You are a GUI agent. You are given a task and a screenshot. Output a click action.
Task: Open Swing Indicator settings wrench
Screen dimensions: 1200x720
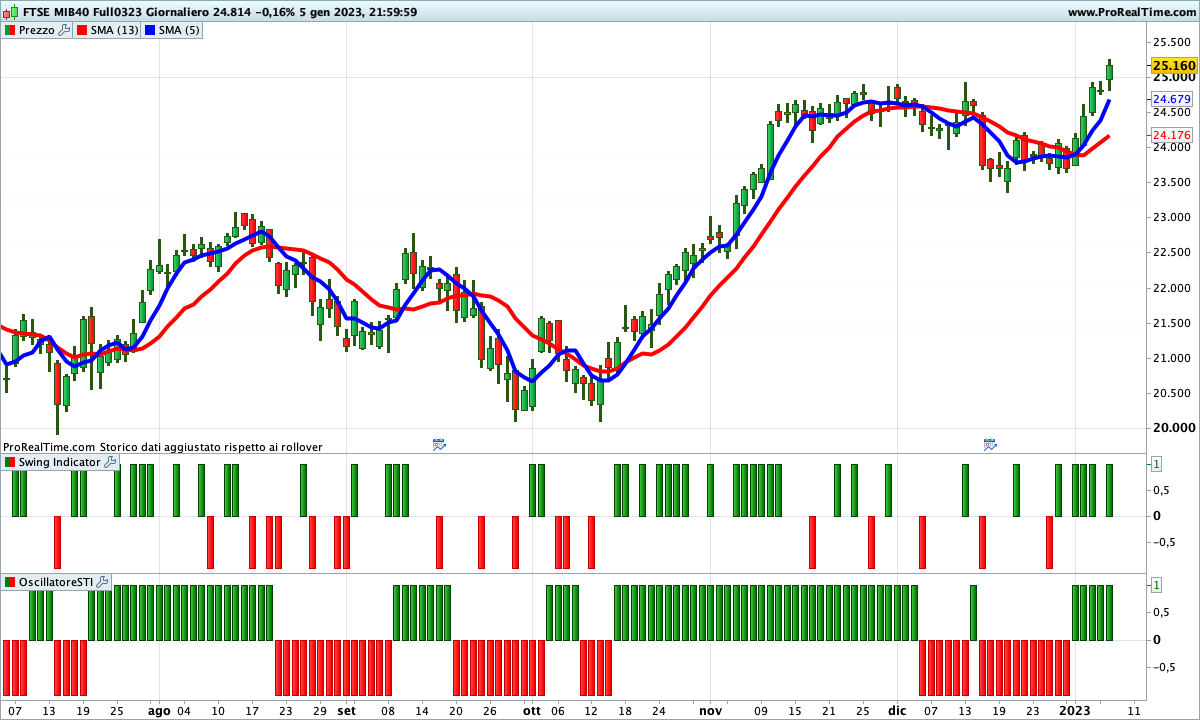point(110,462)
